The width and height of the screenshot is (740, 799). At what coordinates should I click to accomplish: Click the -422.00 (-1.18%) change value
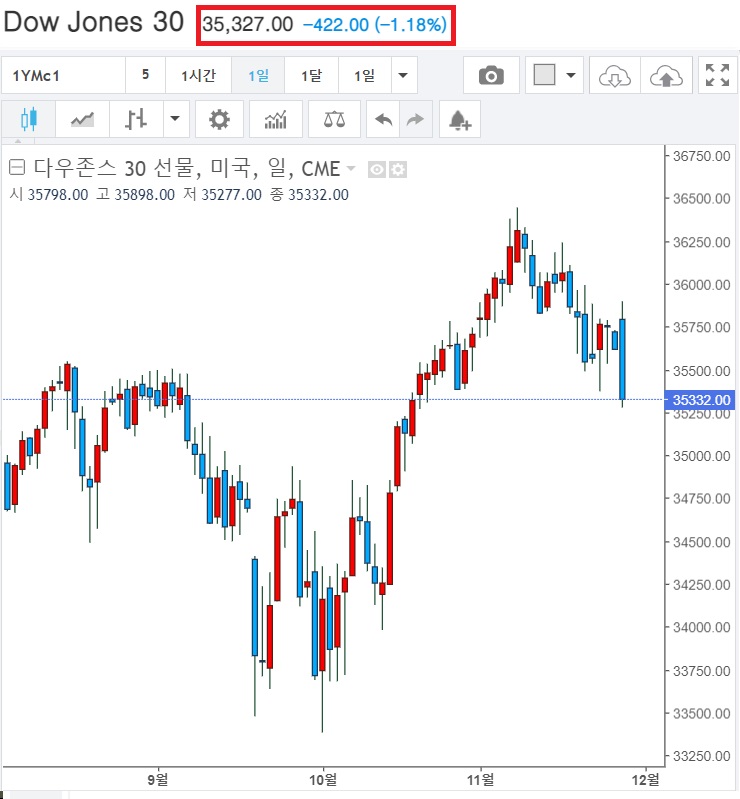pos(375,24)
